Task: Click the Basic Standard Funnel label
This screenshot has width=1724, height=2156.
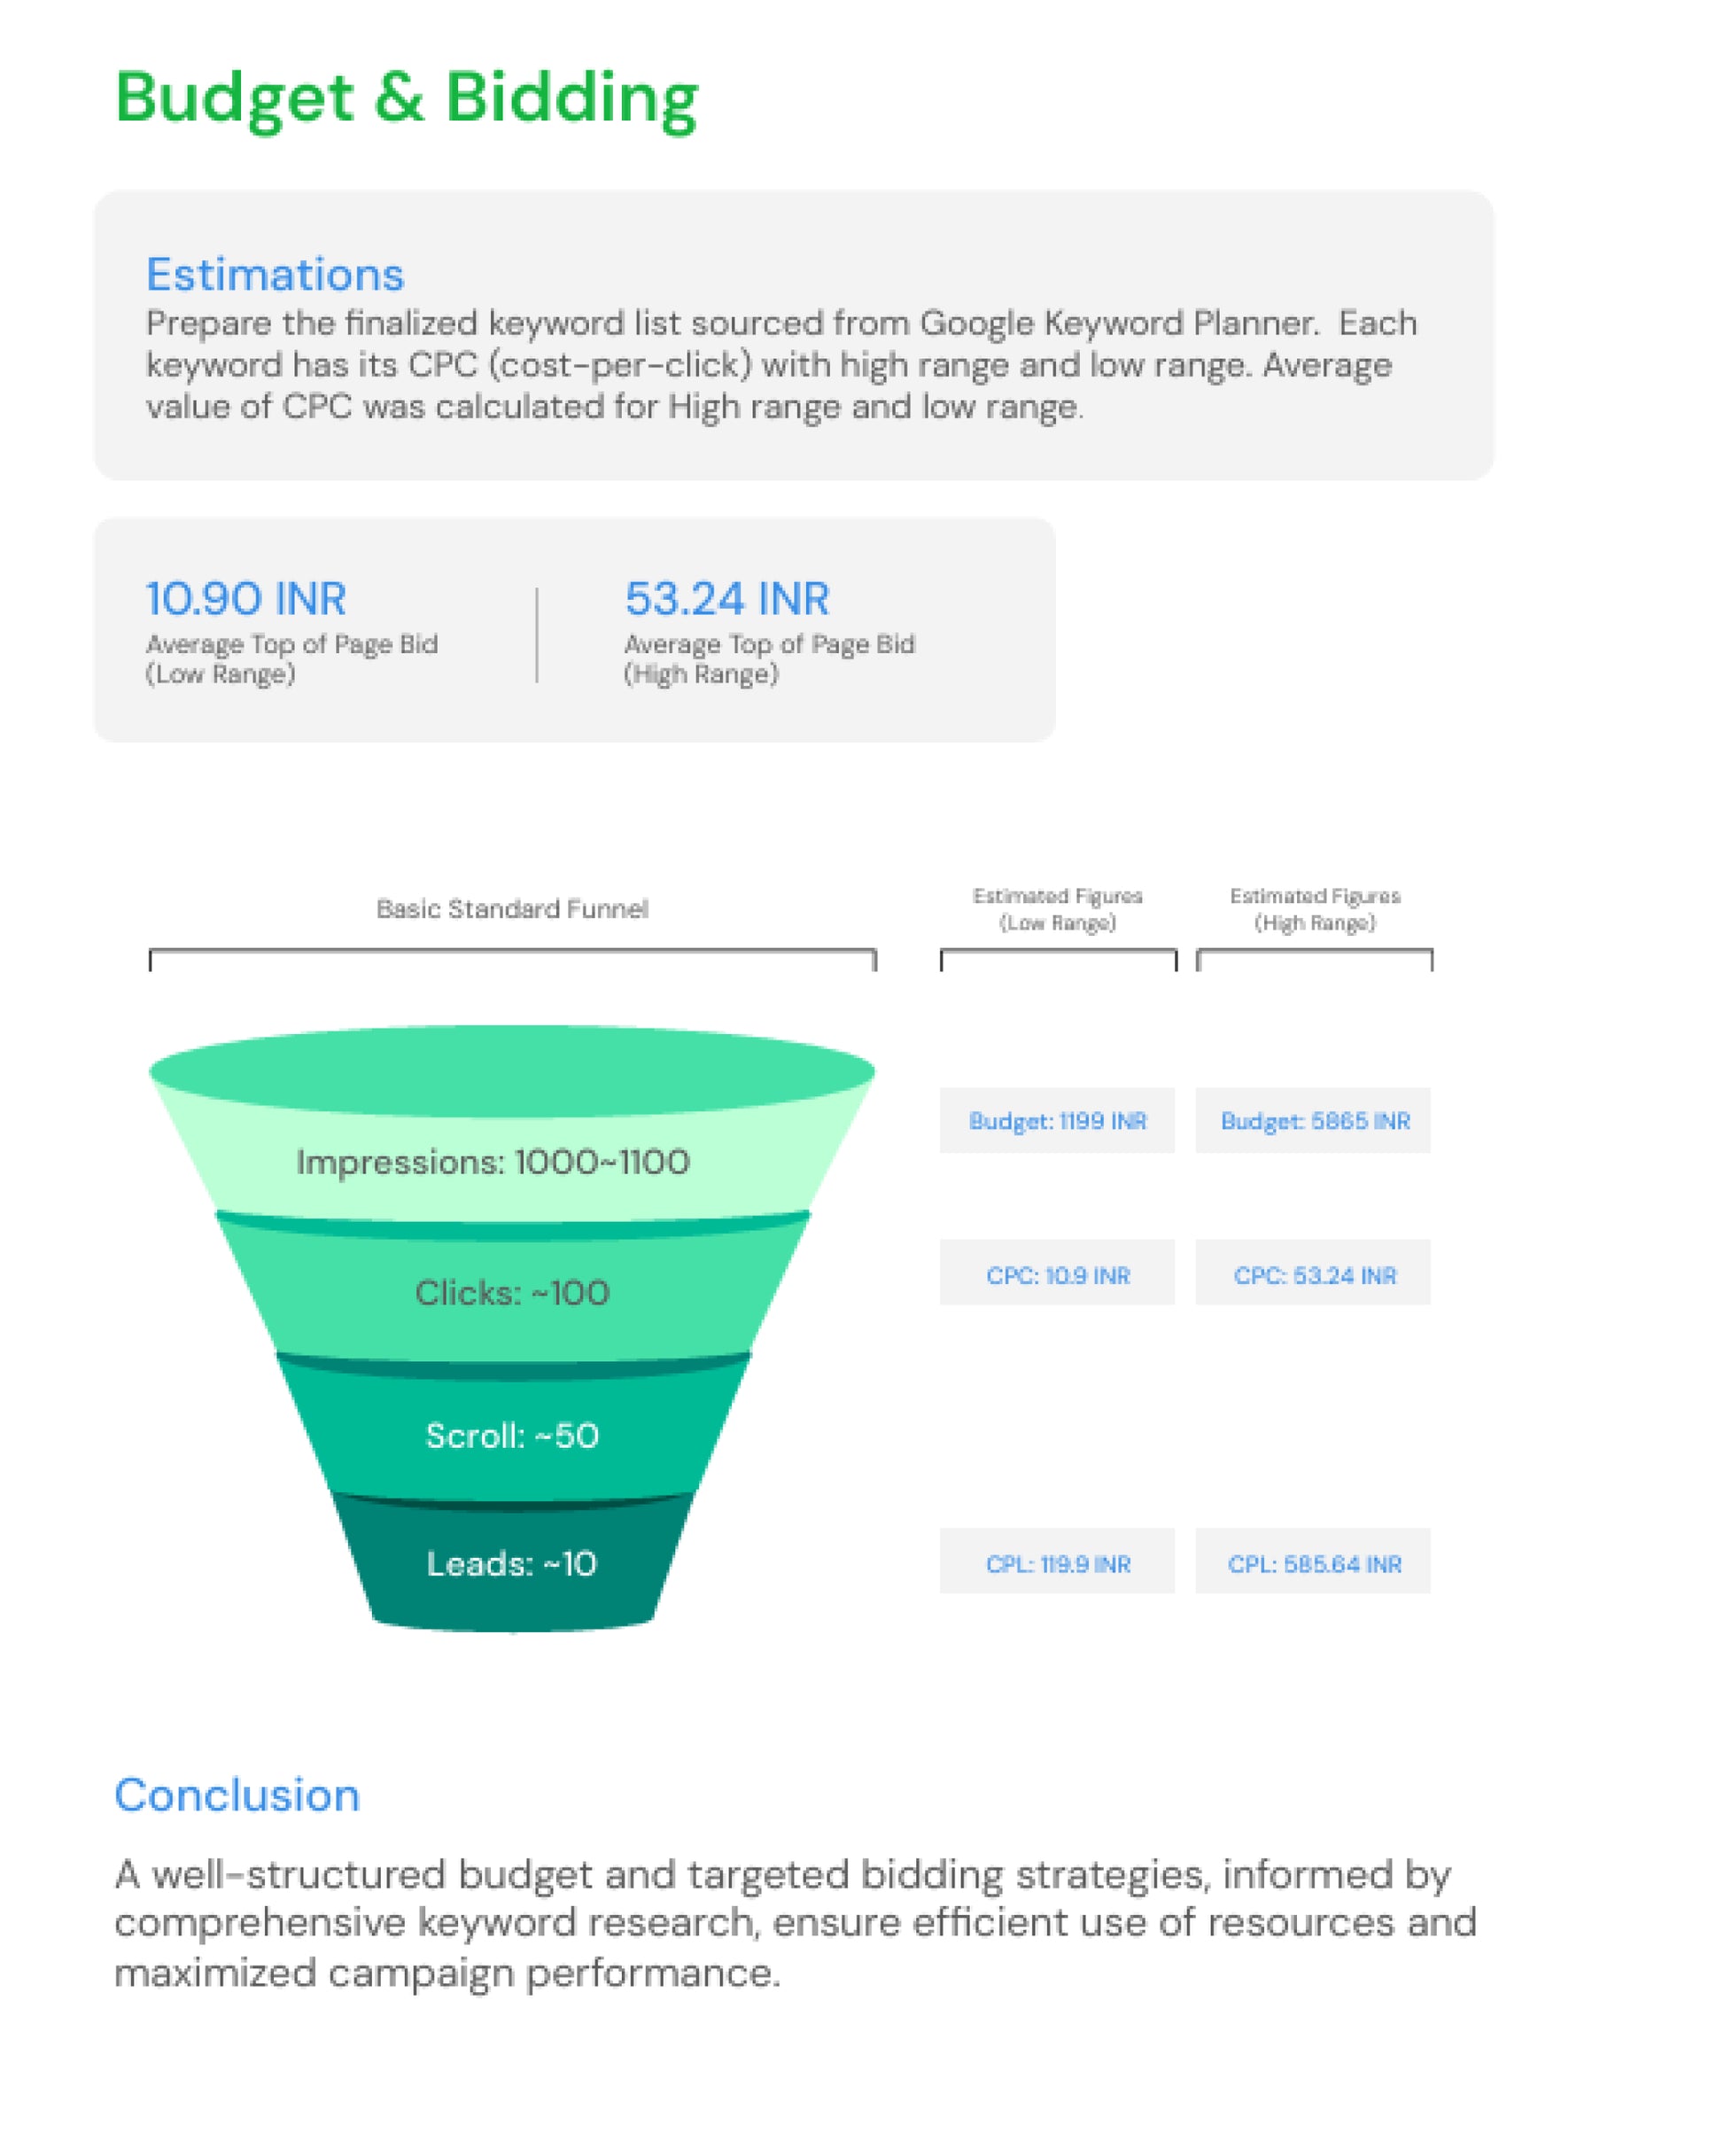Action: [512, 909]
